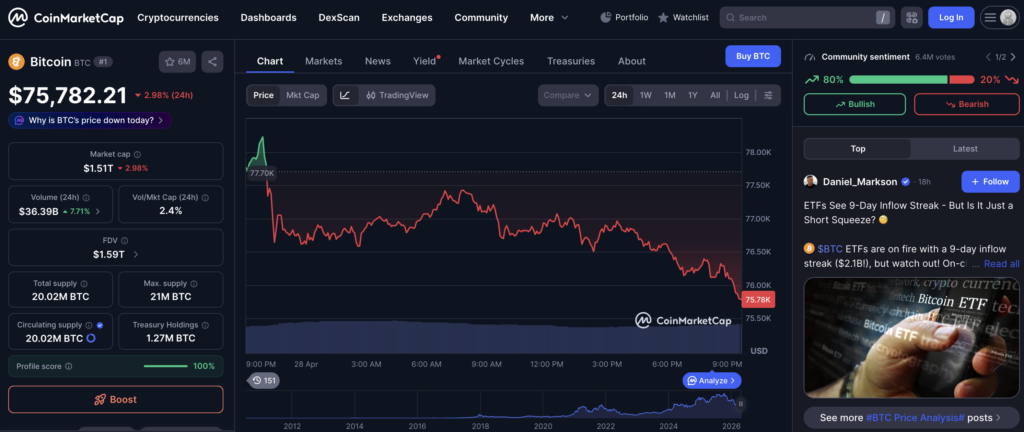Click the Analyze button

point(712,380)
